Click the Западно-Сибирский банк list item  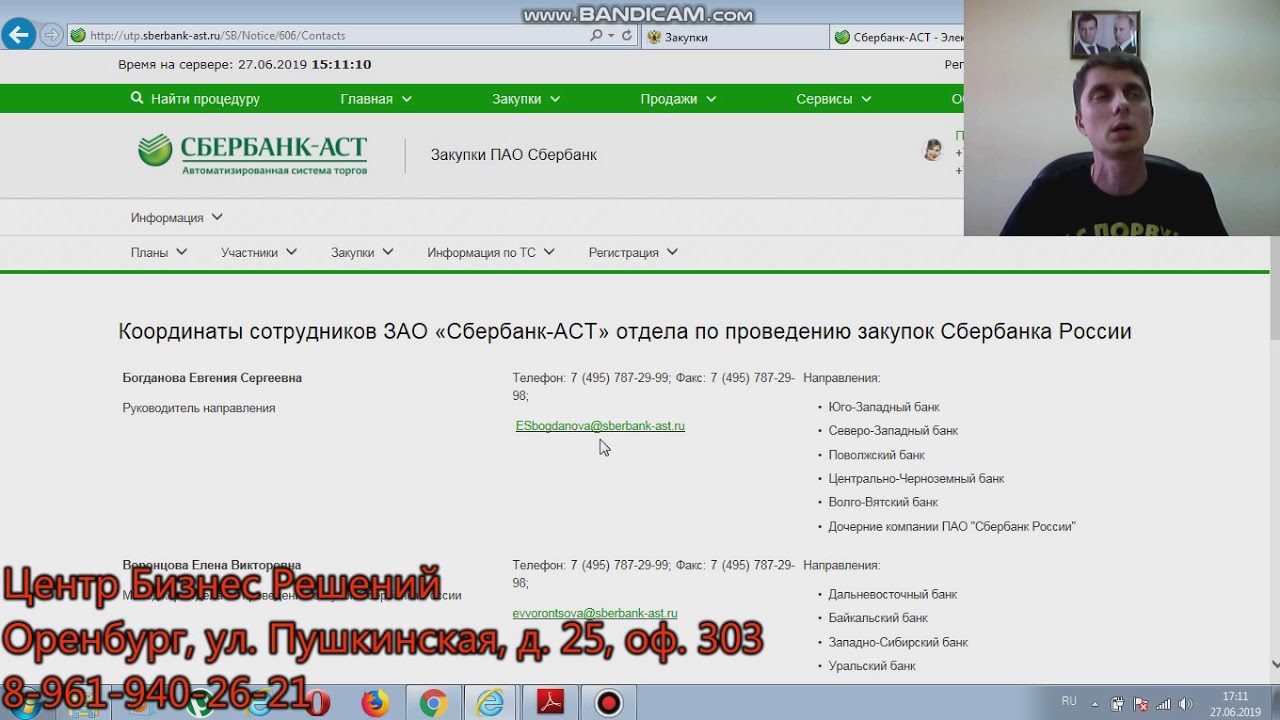tap(898, 642)
